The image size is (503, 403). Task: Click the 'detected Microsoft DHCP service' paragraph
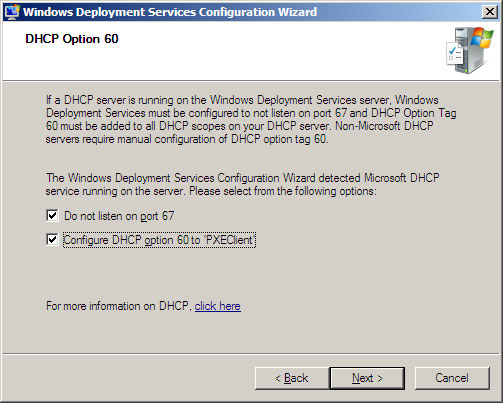point(242,184)
